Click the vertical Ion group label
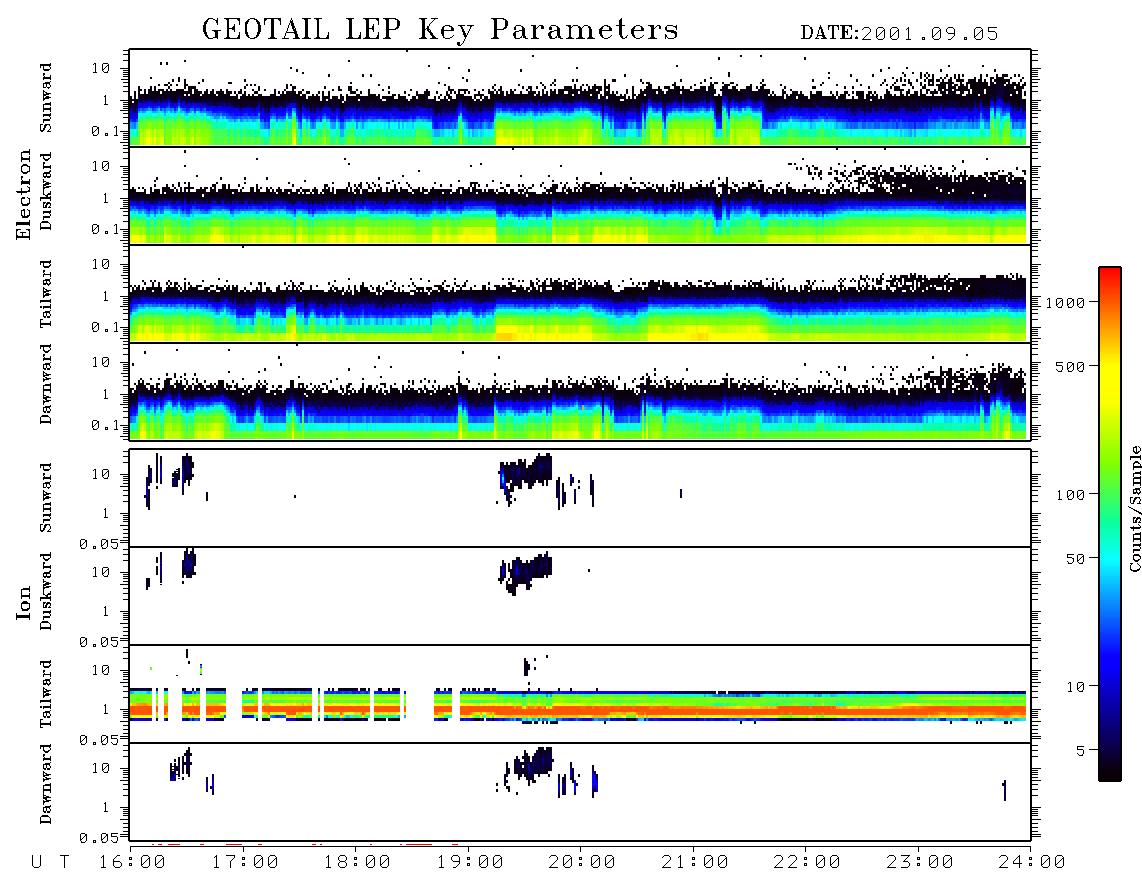Viewport: 1142px width, 880px height. (24, 602)
